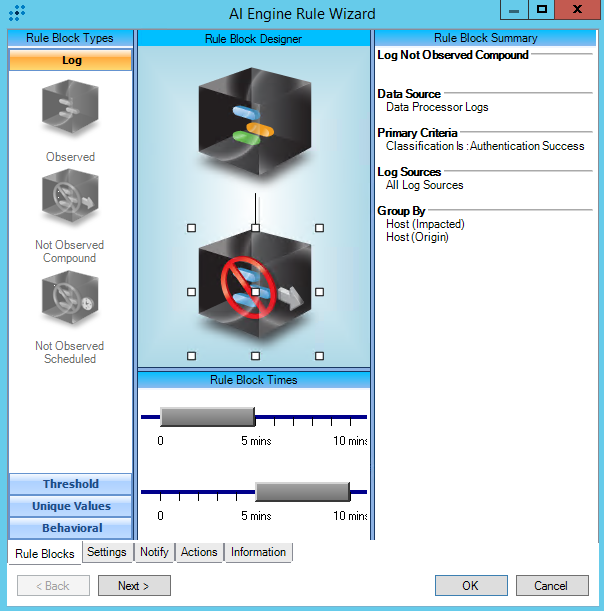
Task: Maximize the wizard window
Action: (541, 10)
